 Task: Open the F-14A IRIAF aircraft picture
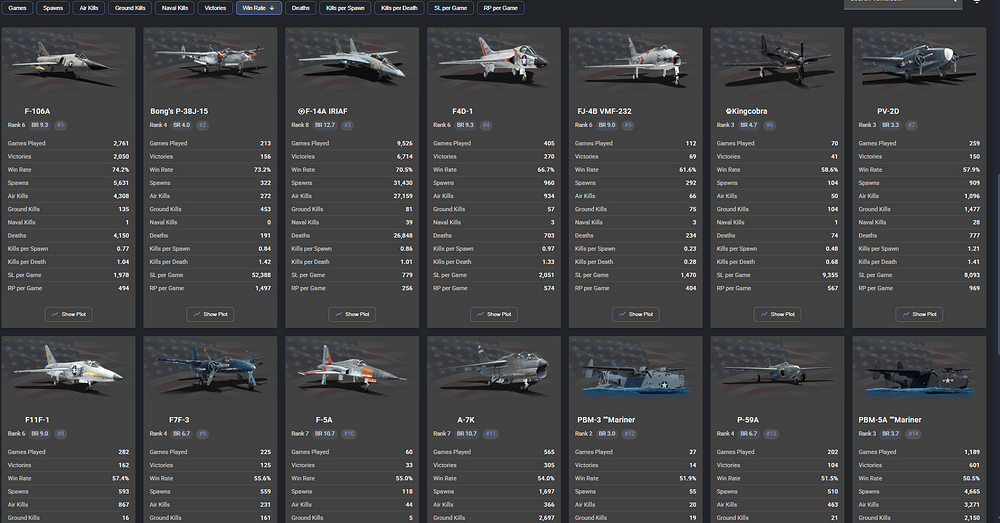(352, 63)
